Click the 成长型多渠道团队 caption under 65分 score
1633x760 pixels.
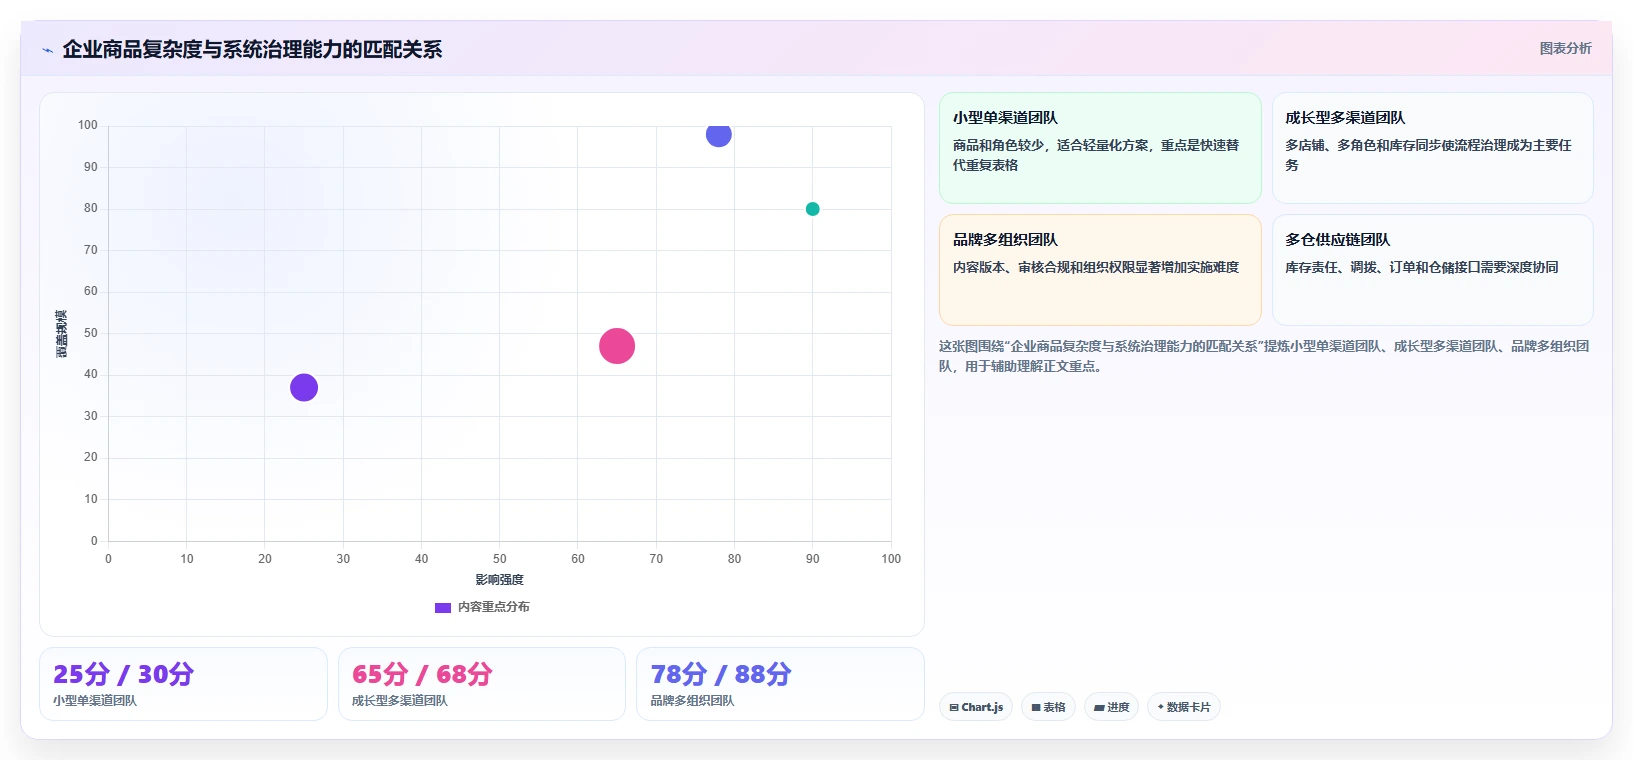[x=400, y=701]
